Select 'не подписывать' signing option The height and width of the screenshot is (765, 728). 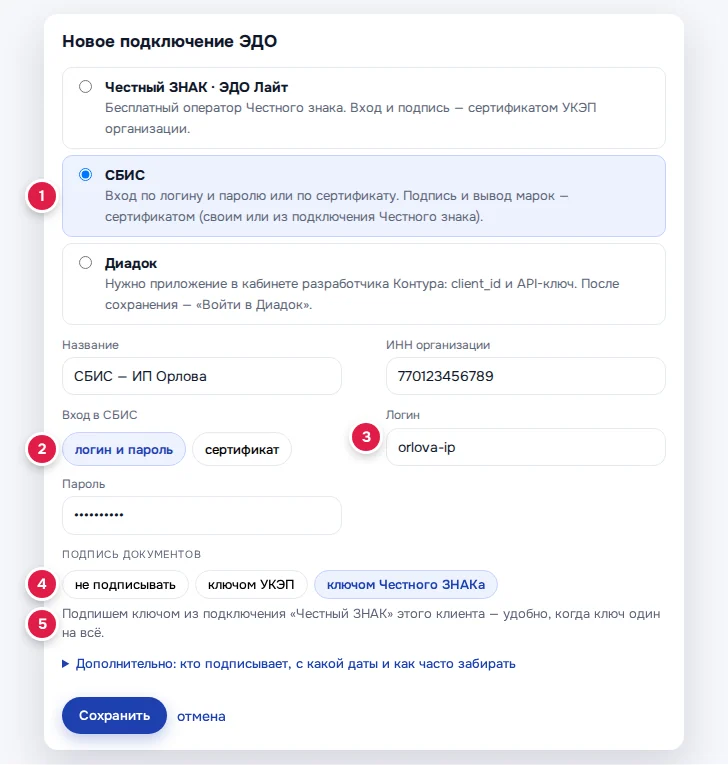pyautogui.click(x=125, y=584)
